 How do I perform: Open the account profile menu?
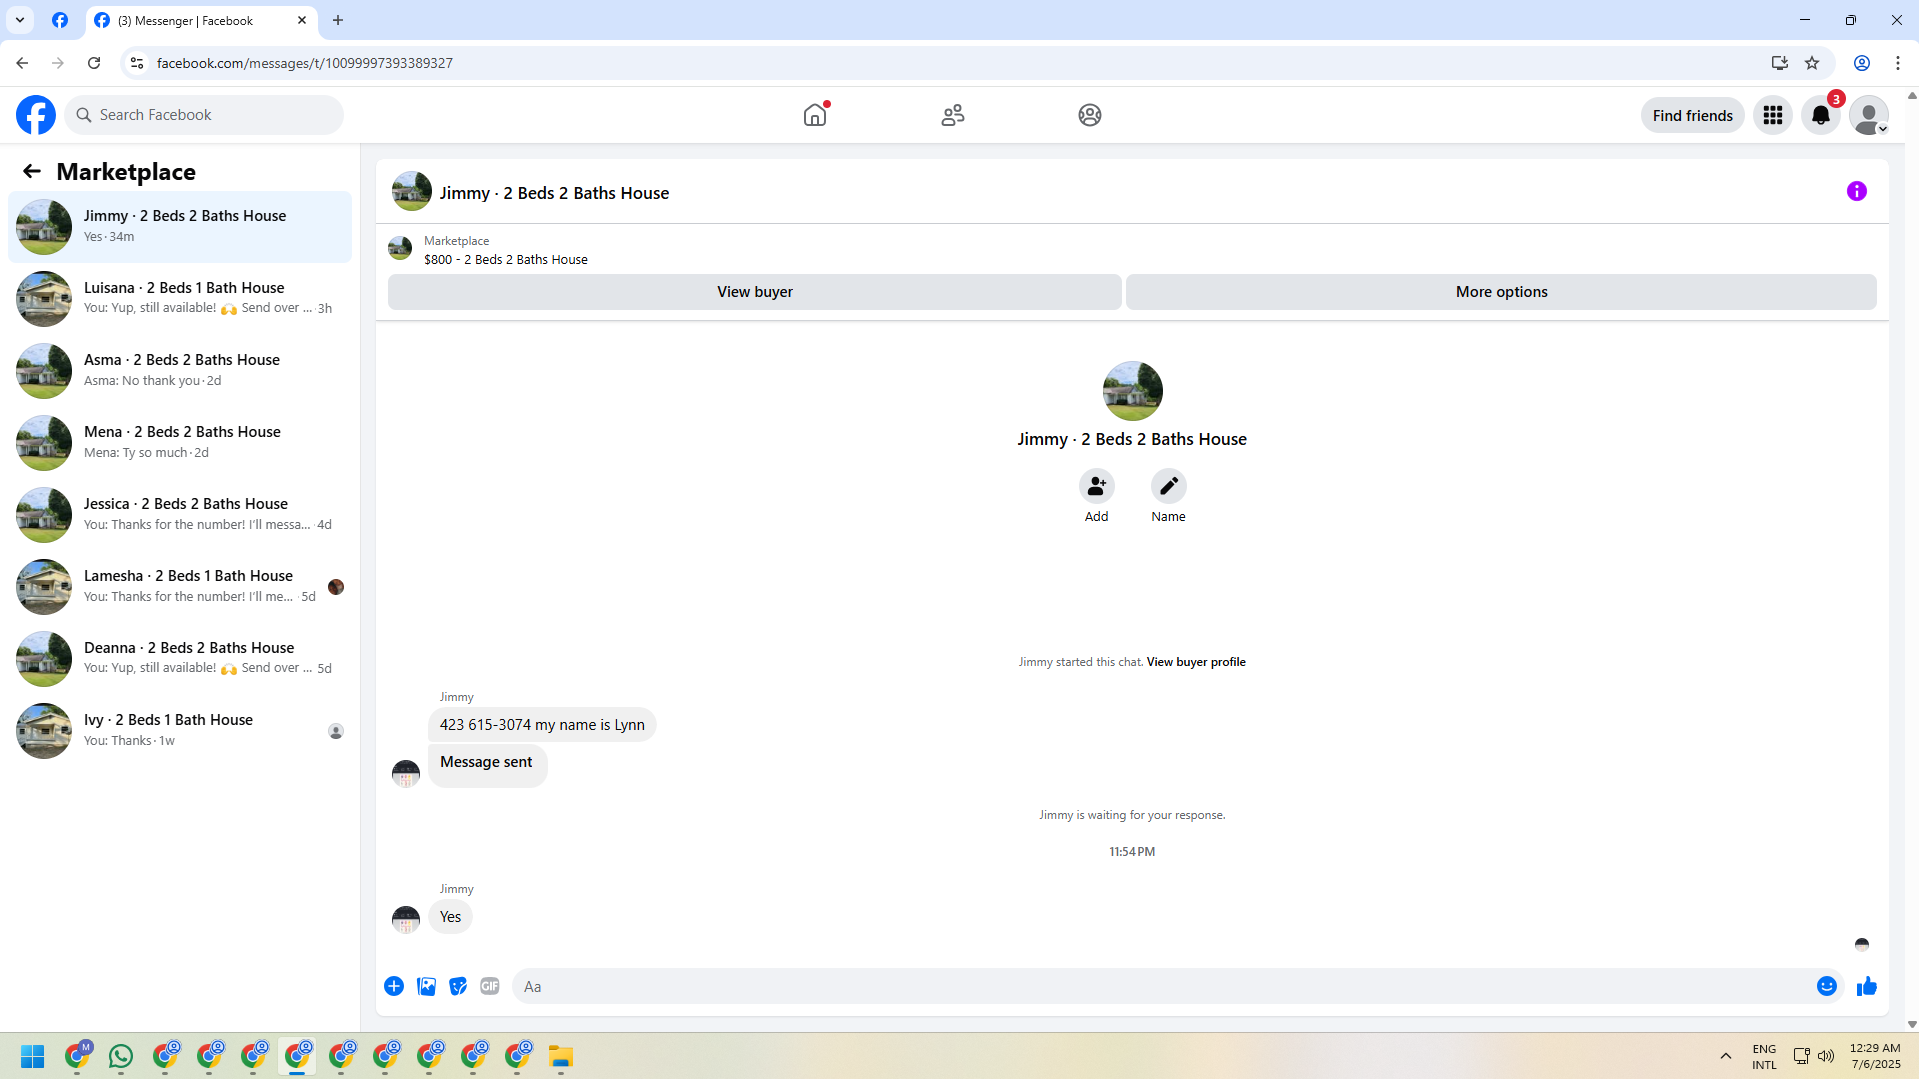click(x=1868, y=115)
